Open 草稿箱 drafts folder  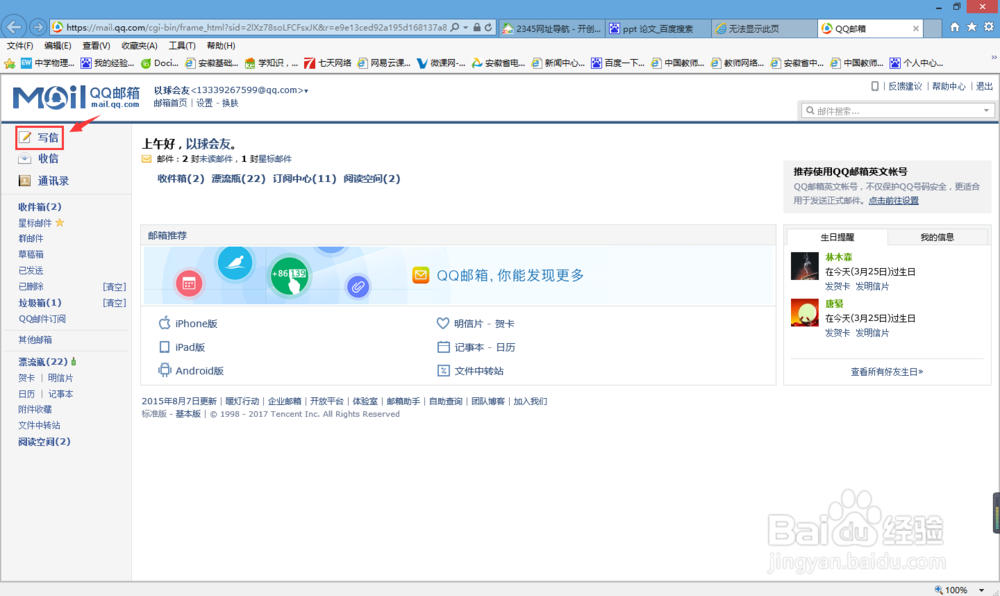tap(31, 254)
